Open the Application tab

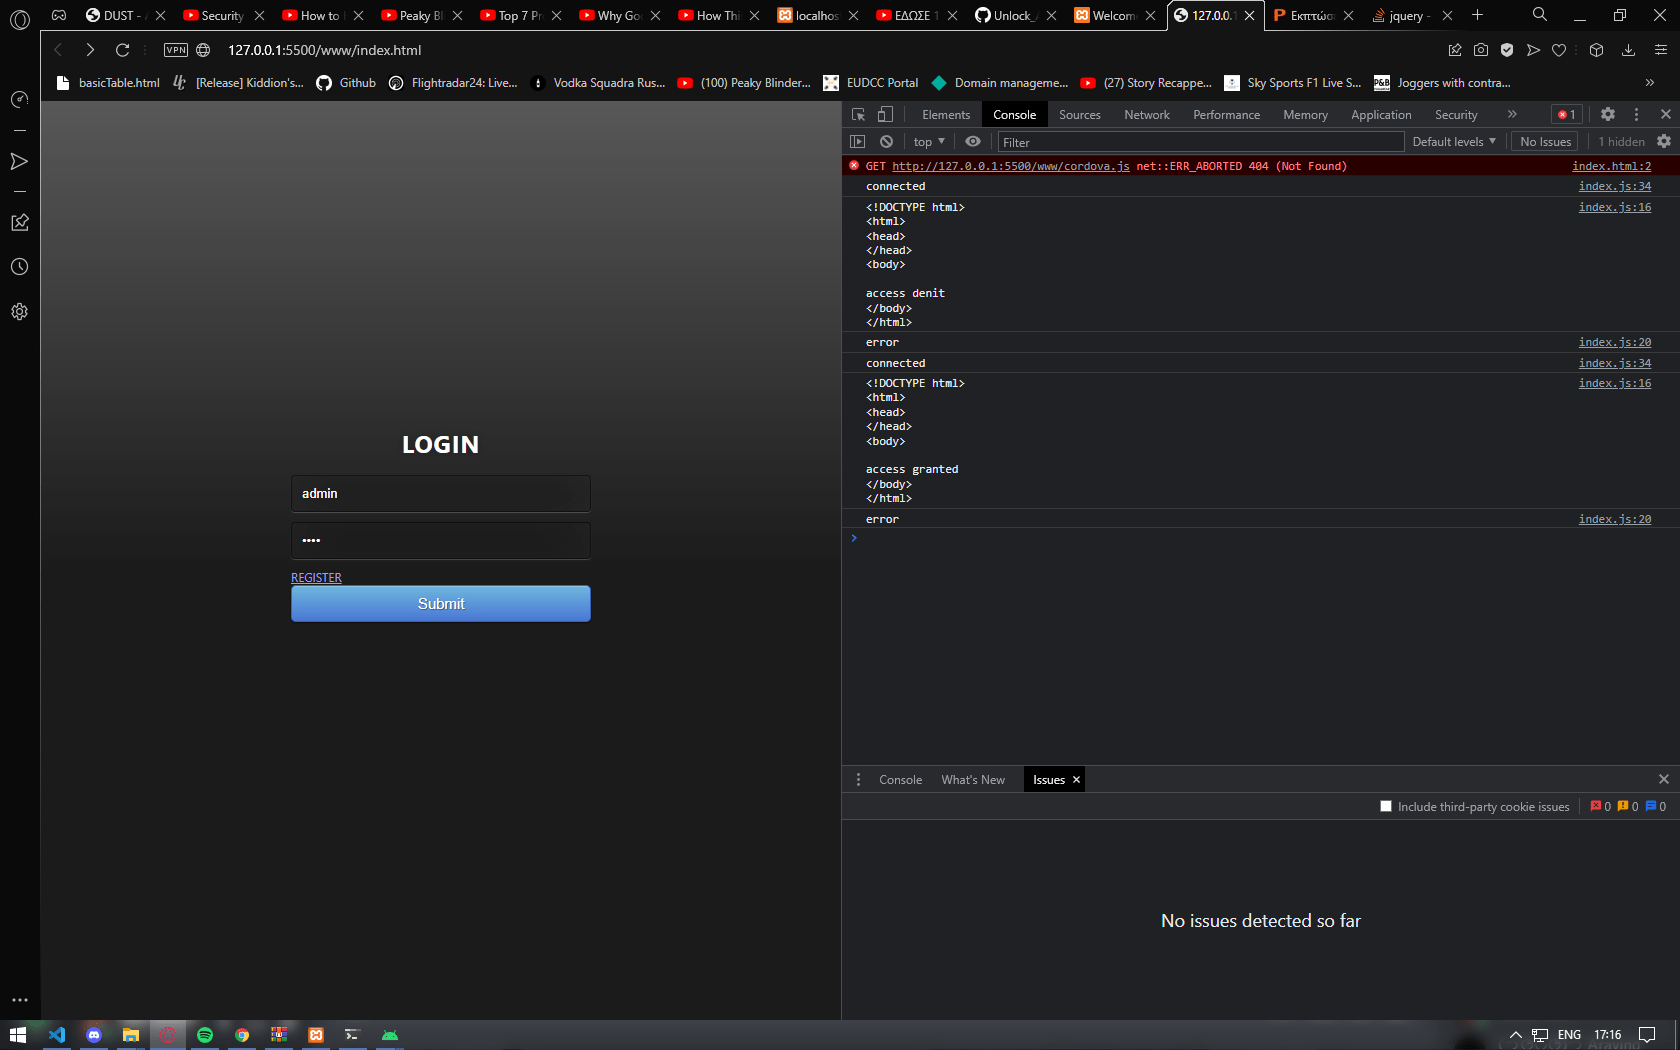[x=1381, y=115]
